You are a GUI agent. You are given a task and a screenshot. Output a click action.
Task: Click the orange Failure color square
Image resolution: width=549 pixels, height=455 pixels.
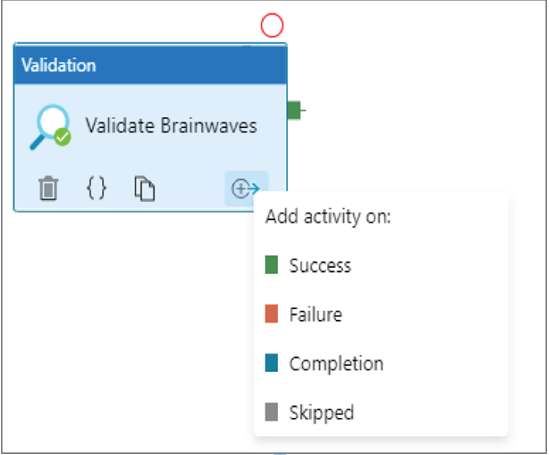(271, 314)
